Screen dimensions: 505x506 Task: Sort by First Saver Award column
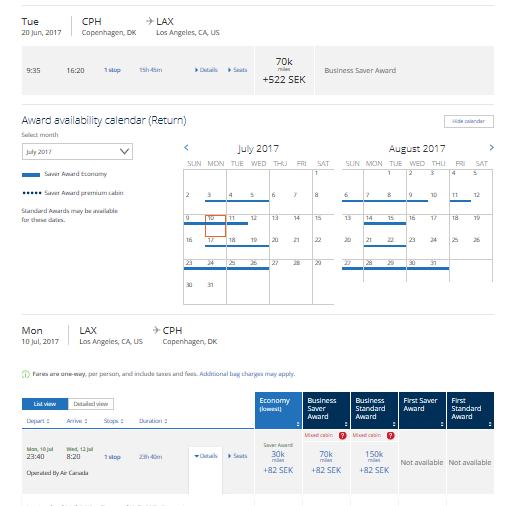(x=422, y=410)
